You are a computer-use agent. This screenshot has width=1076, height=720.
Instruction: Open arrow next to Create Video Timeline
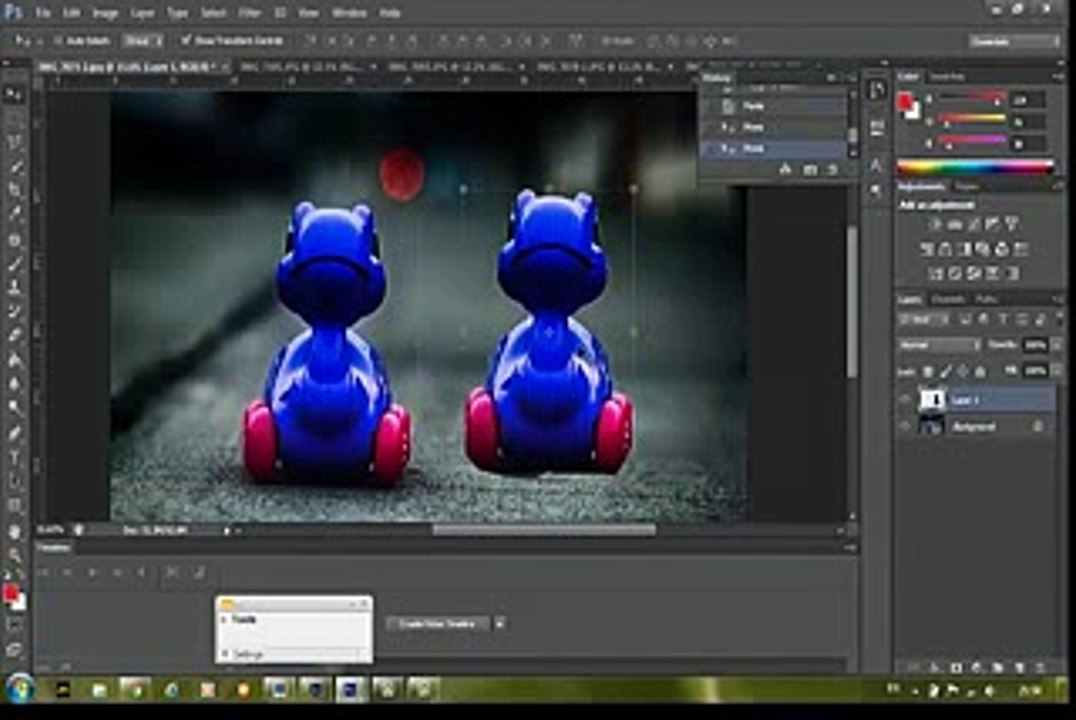(500, 623)
